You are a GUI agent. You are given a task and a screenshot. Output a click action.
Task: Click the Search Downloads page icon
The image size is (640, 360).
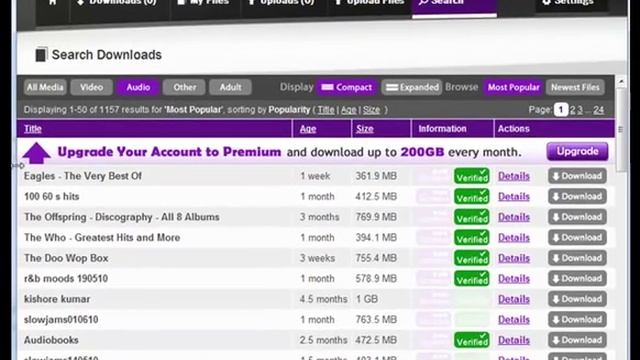[x=41, y=55]
